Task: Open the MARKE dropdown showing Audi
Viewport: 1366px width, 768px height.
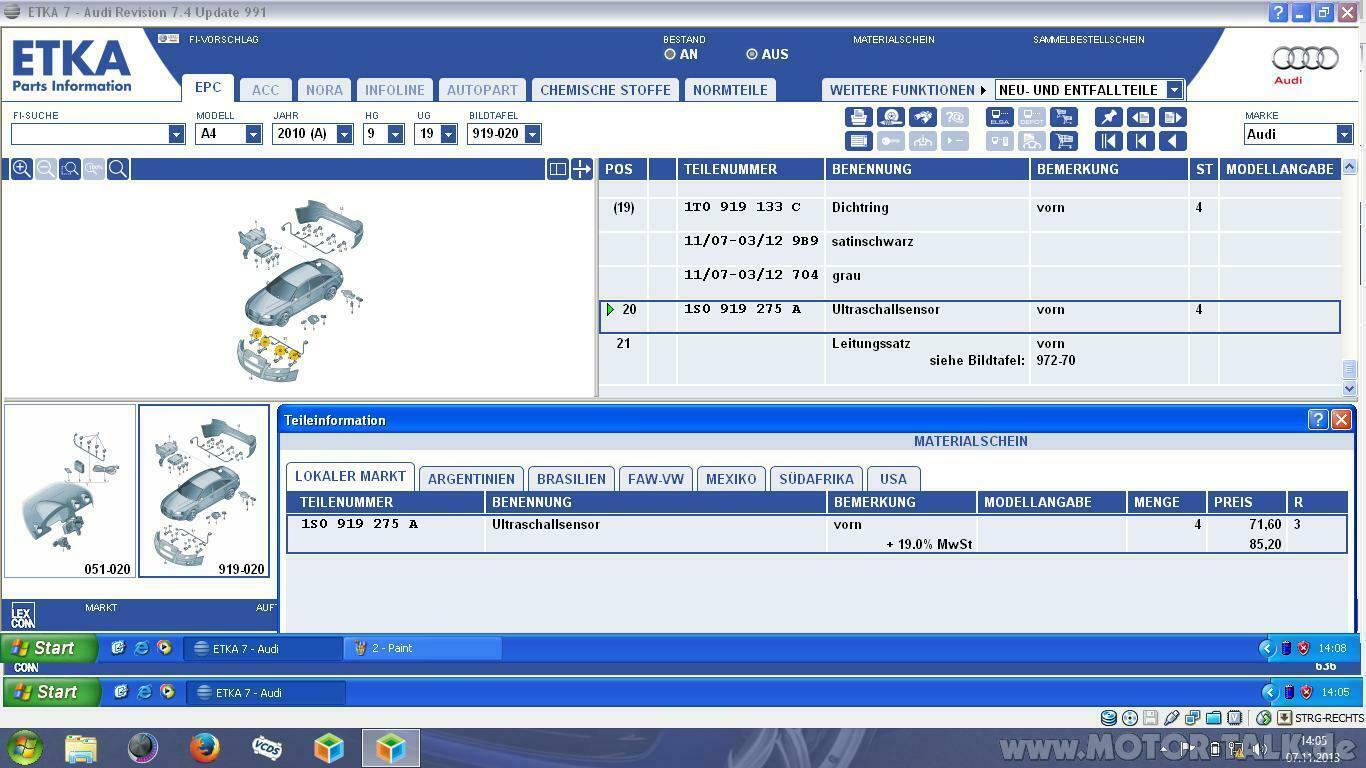Action: (x=1344, y=133)
